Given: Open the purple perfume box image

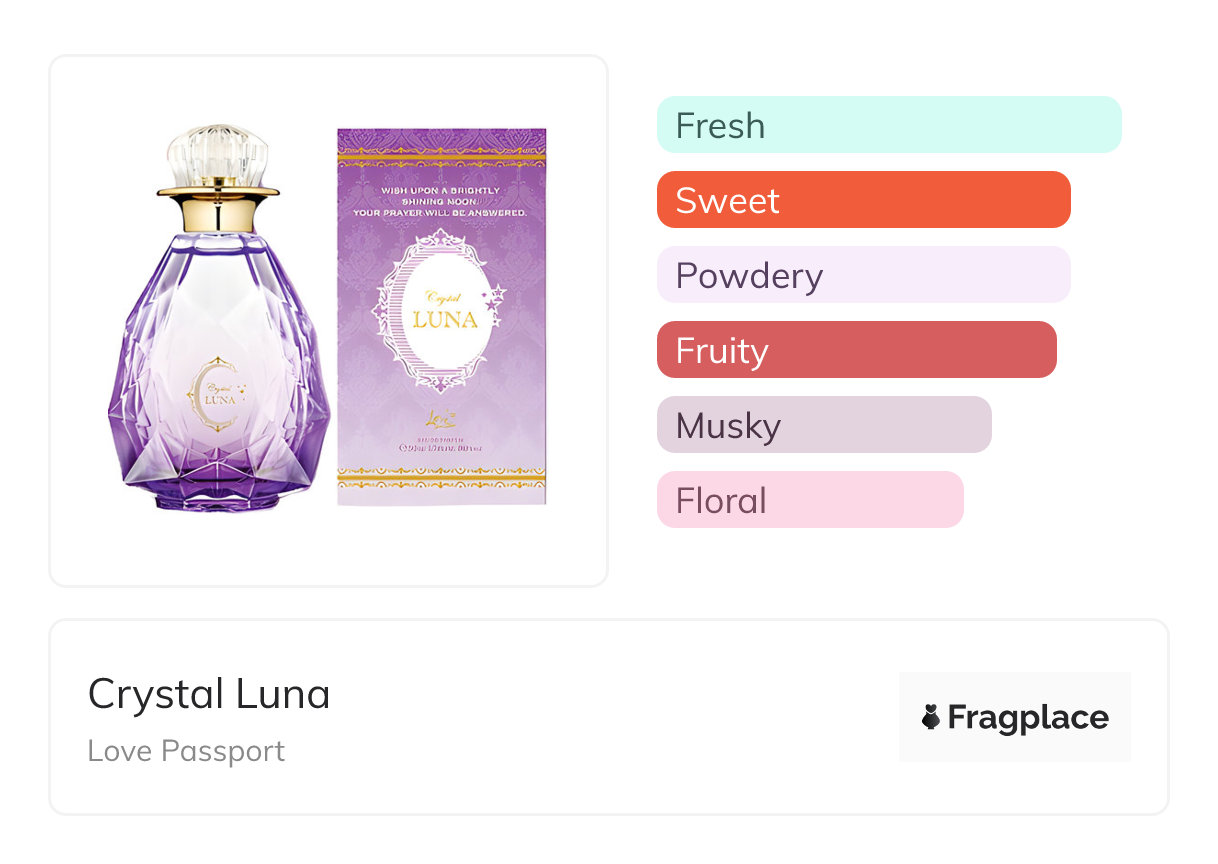Looking at the screenshot, I should click(441, 316).
